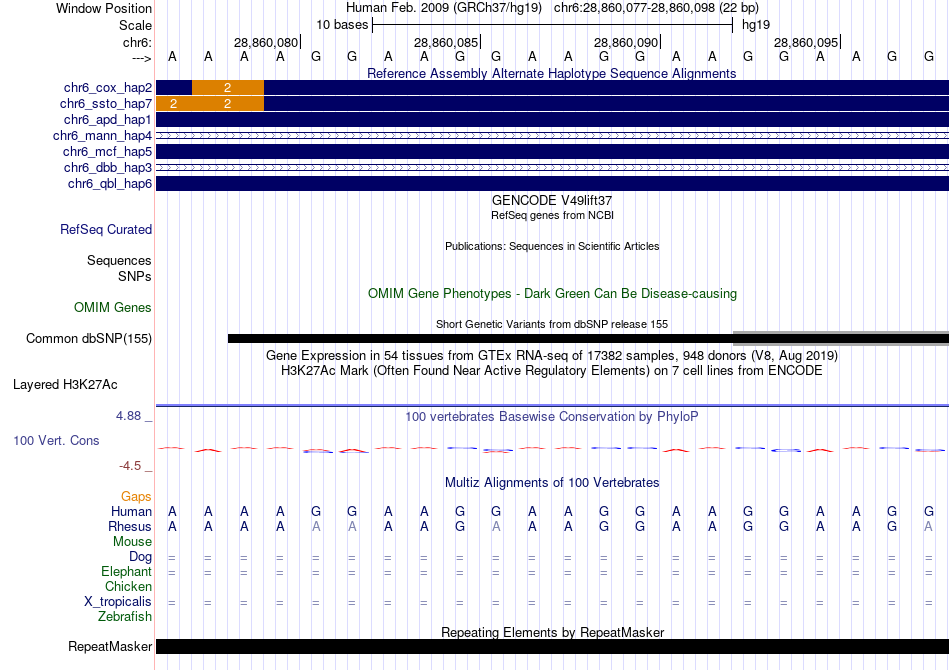Screen dimensions: 950x670
Task: Select the Mouse species label
Action: 132,542
